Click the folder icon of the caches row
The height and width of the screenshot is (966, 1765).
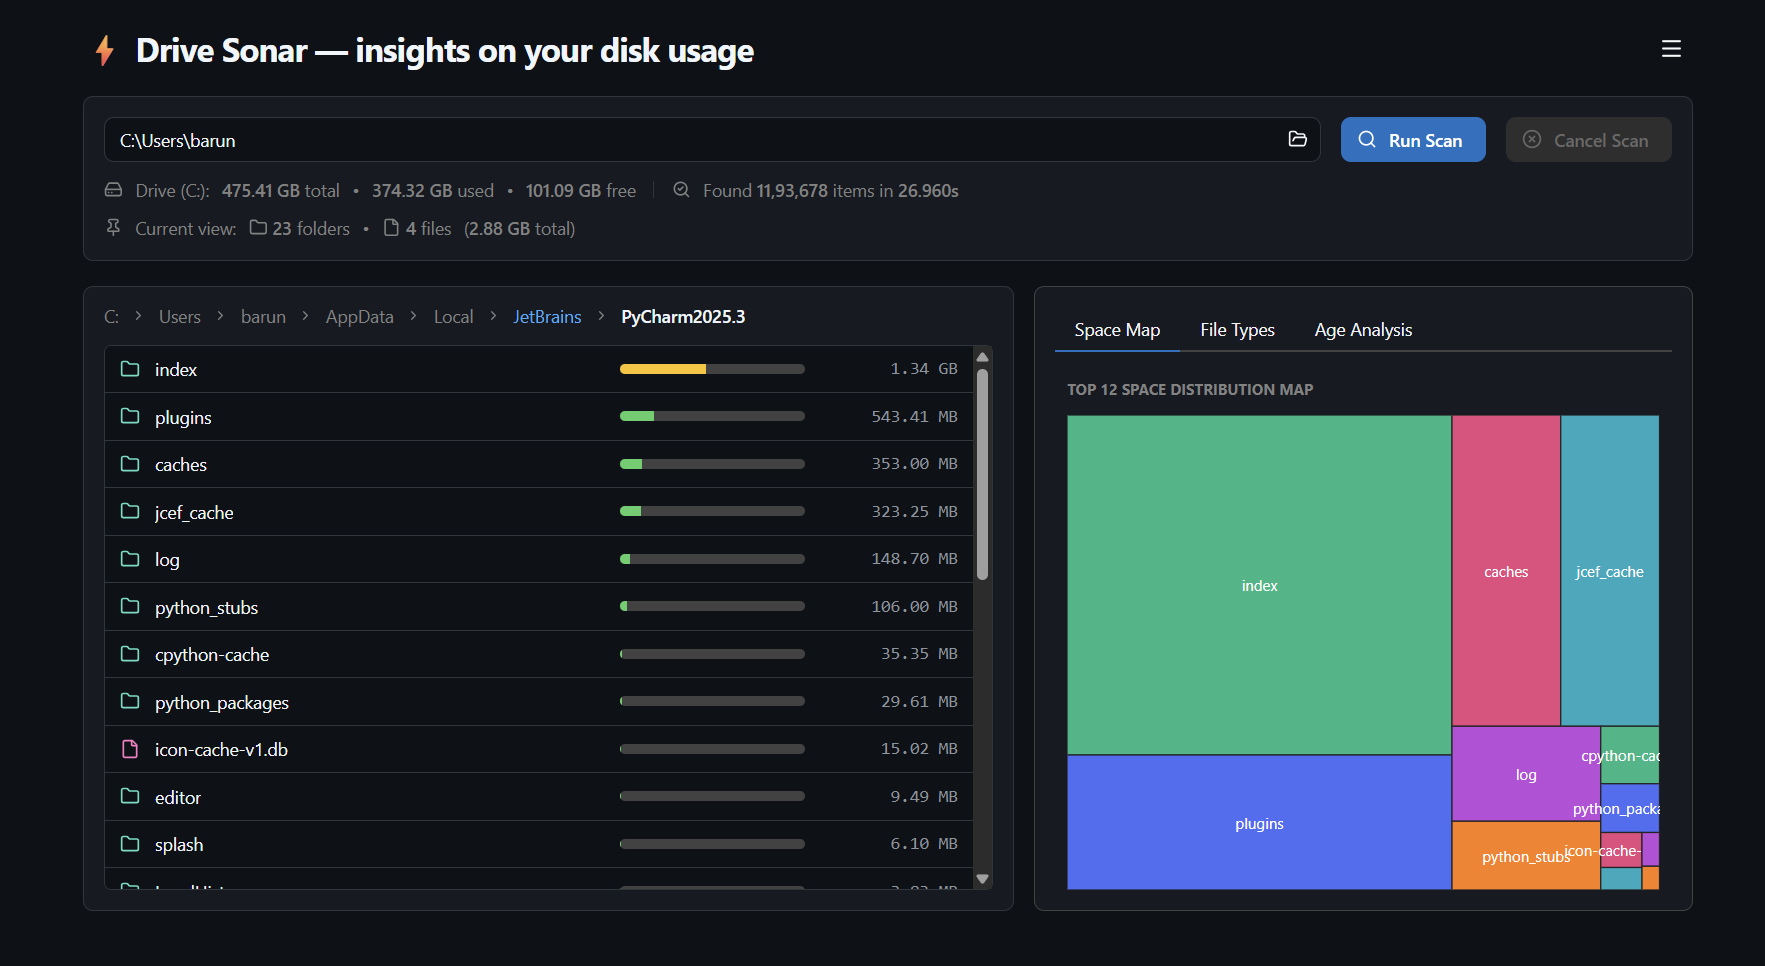pos(130,464)
